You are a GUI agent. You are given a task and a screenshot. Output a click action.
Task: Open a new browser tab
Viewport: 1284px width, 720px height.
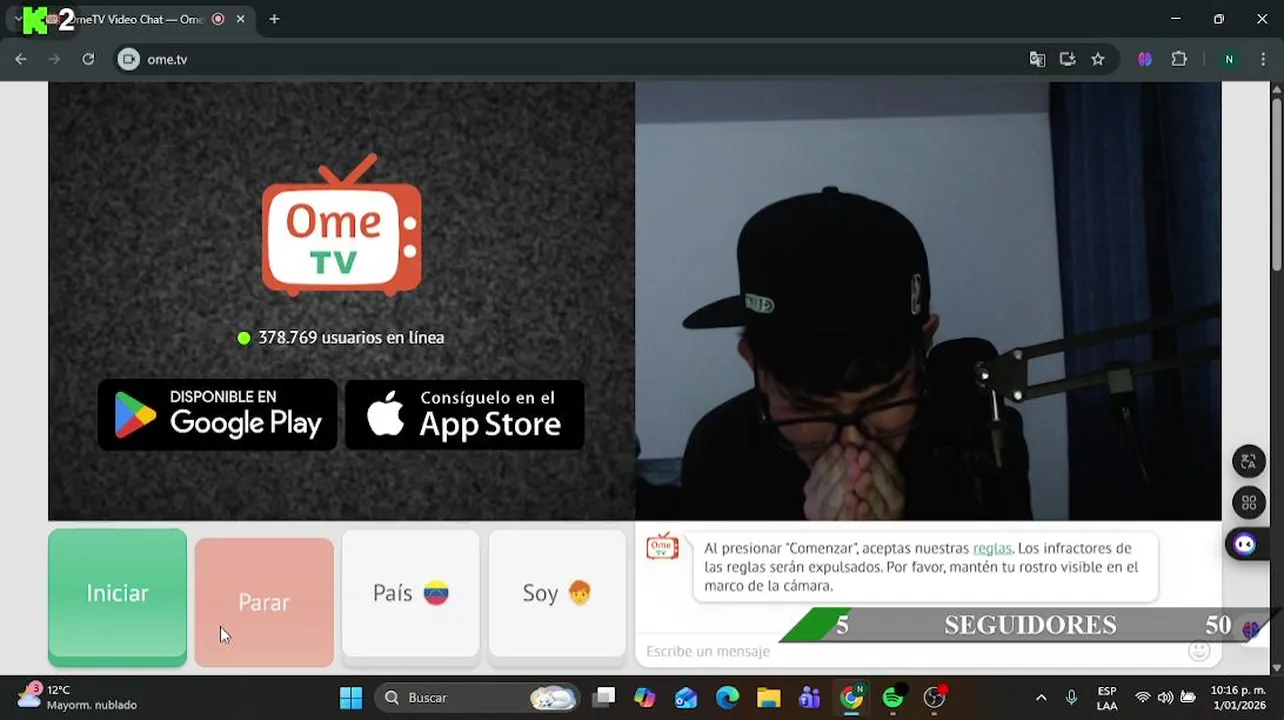(274, 19)
